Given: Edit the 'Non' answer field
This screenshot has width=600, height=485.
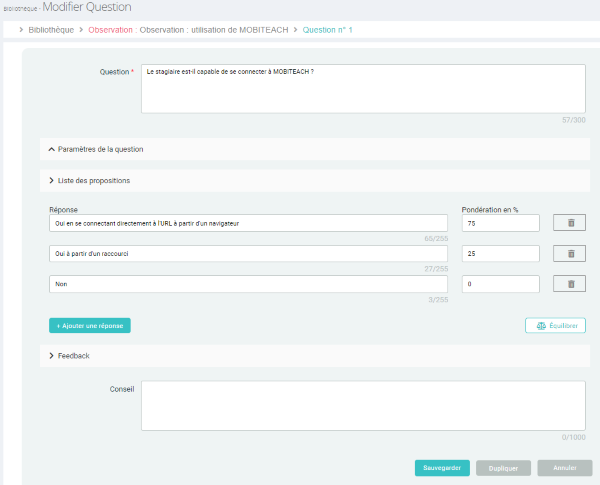Looking at the screenshot, I should point(248,284).
